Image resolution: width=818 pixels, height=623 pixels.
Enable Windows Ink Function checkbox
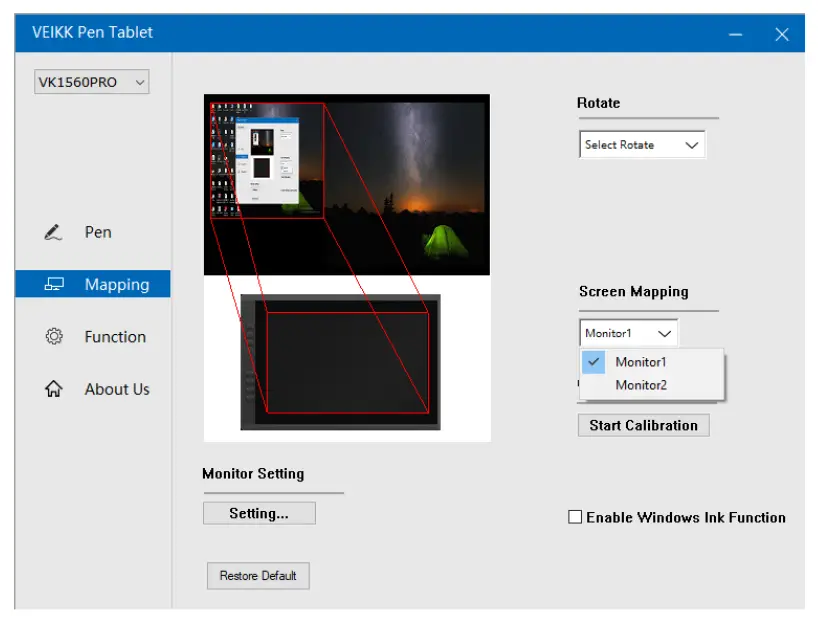click(x=575, y=517)
